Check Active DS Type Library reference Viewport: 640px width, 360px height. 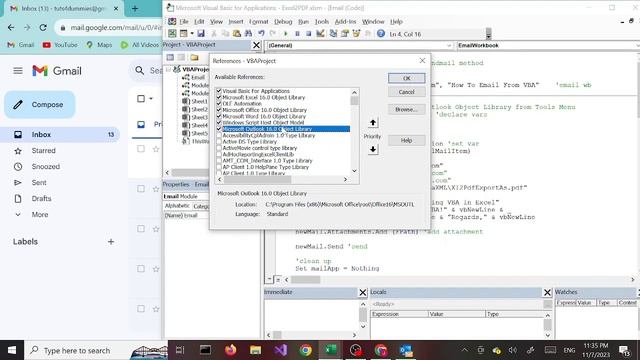pyautogui.click(x=219, y=142)
